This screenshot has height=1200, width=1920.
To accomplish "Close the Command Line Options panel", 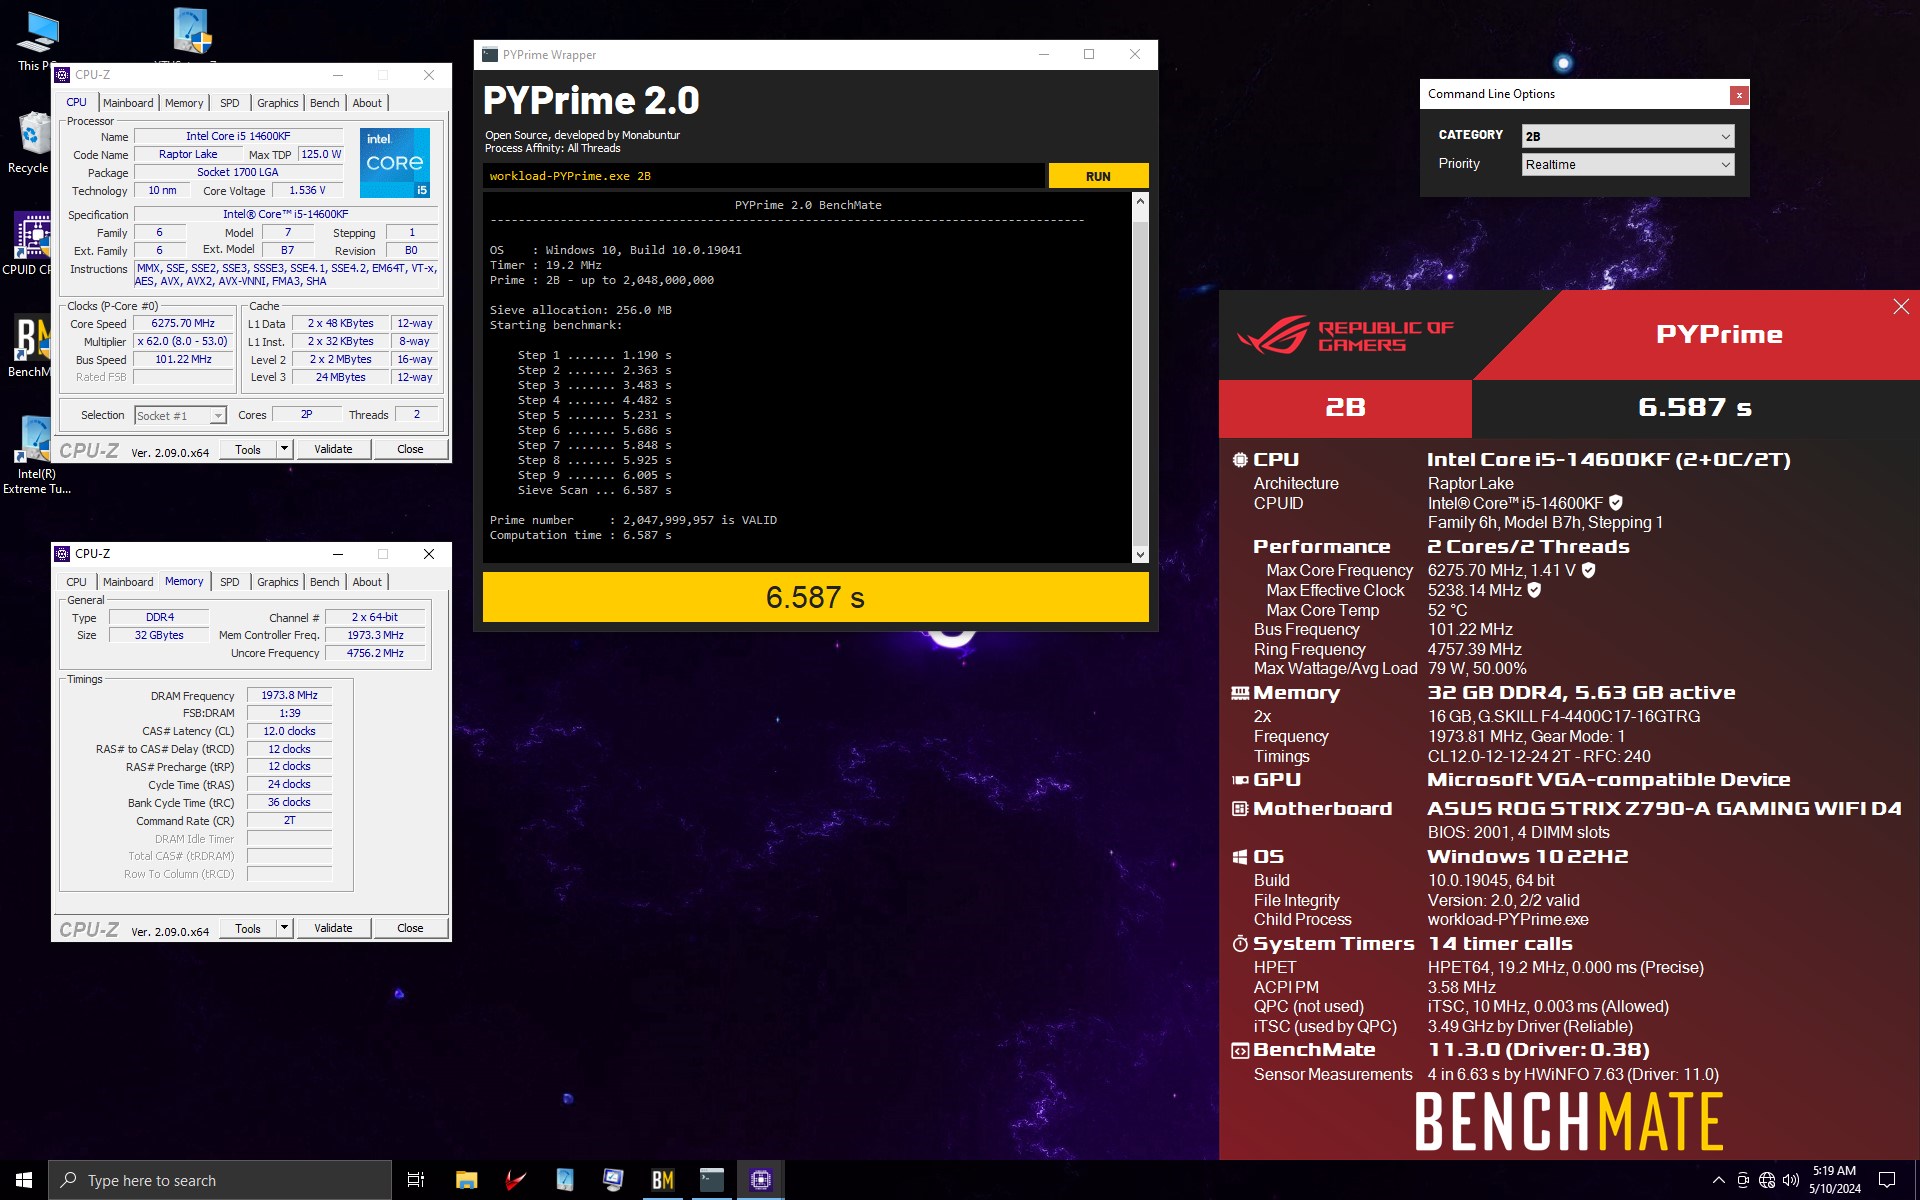I will coord(1739,94).
